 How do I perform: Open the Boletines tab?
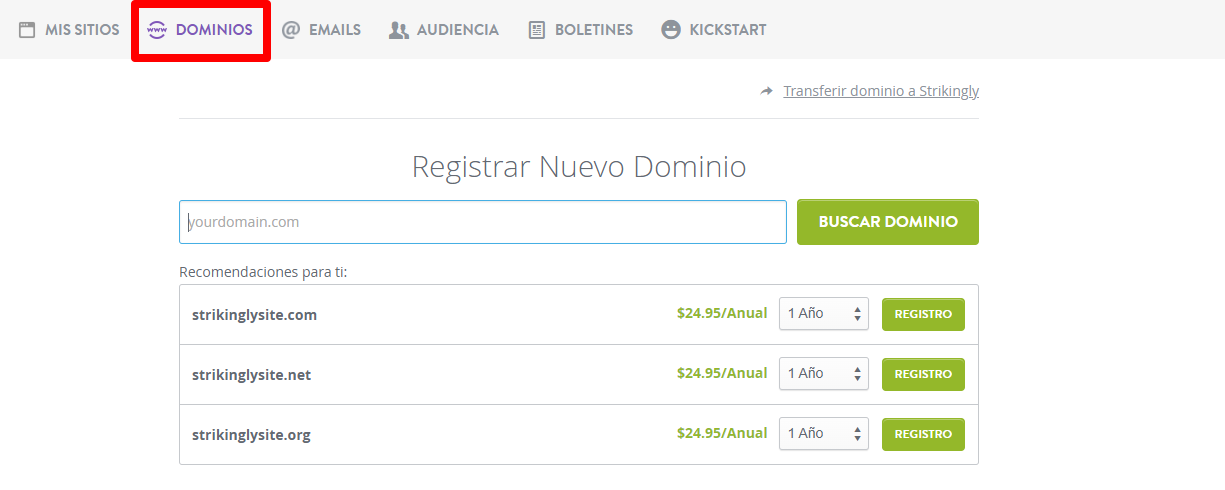(x=581, y=30)
